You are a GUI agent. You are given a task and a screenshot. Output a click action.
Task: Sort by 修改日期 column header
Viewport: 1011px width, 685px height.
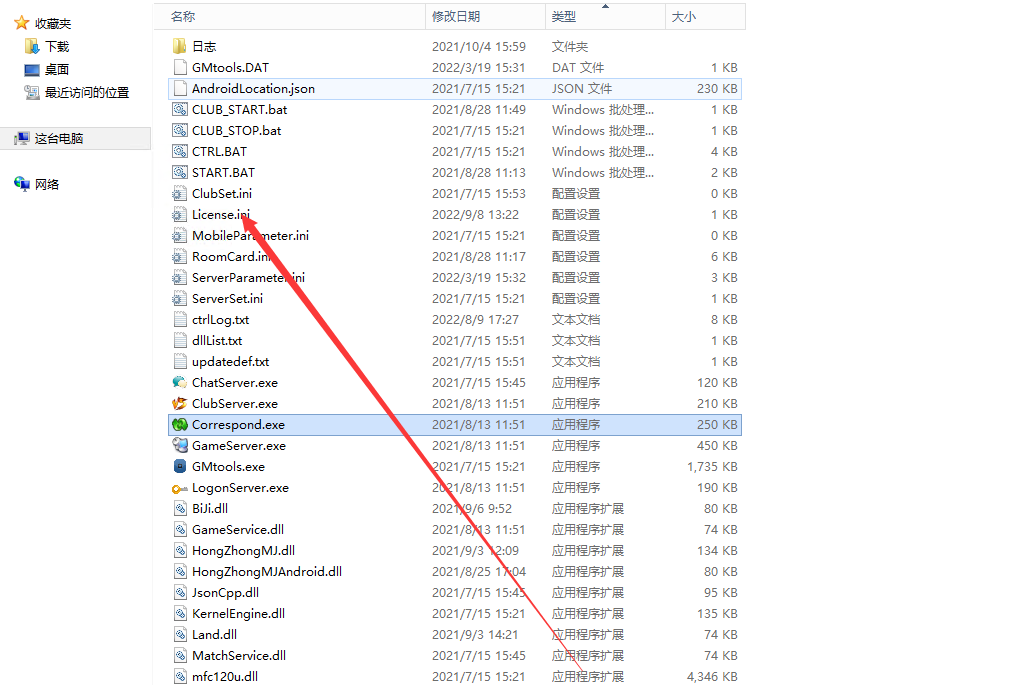tap(456, 16)
